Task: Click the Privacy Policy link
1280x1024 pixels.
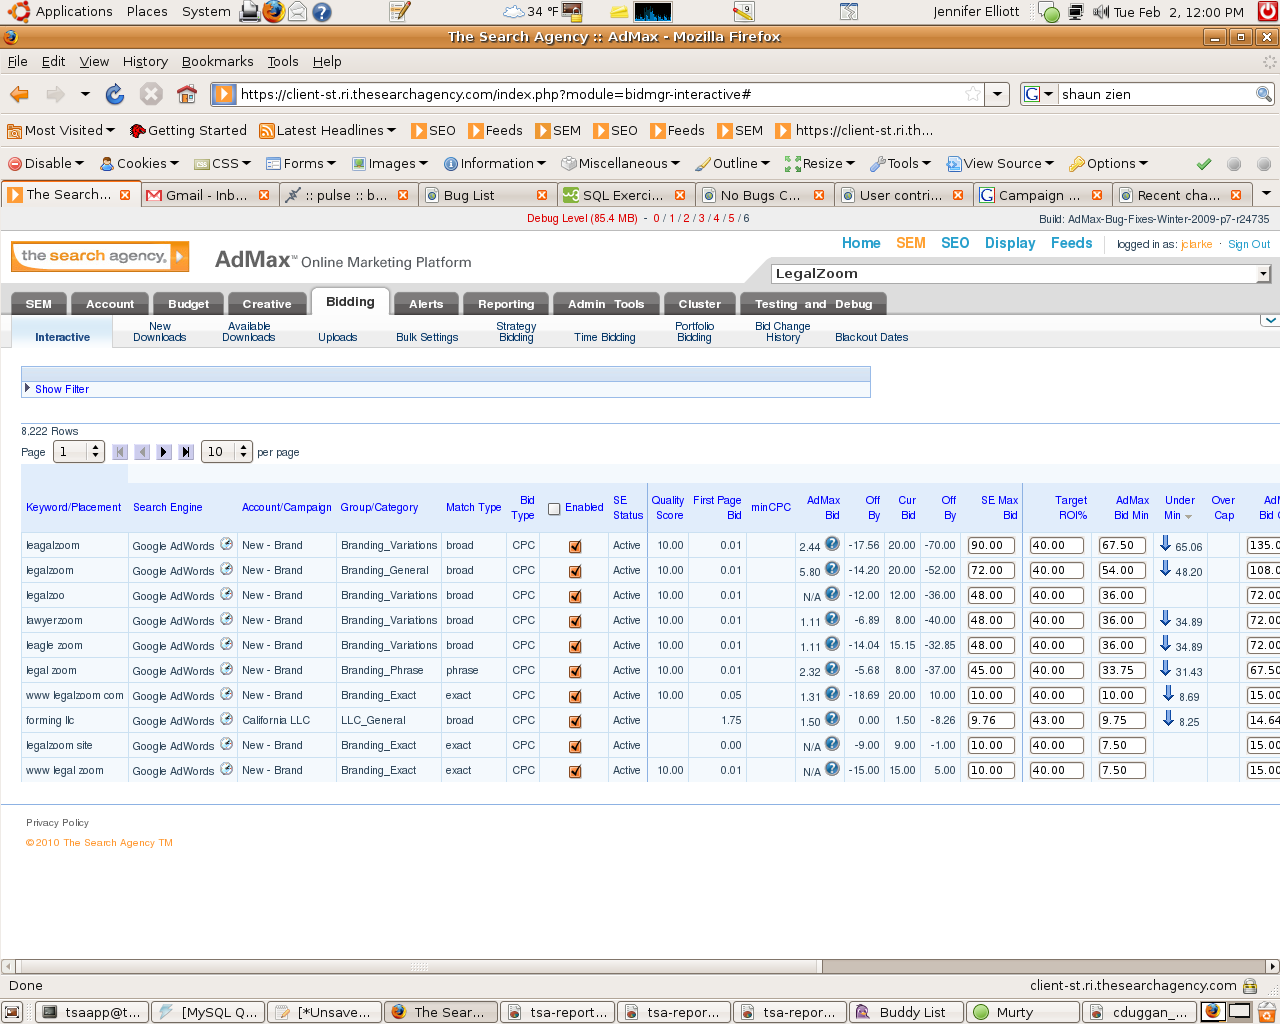Action: click(x=57, y=823)
